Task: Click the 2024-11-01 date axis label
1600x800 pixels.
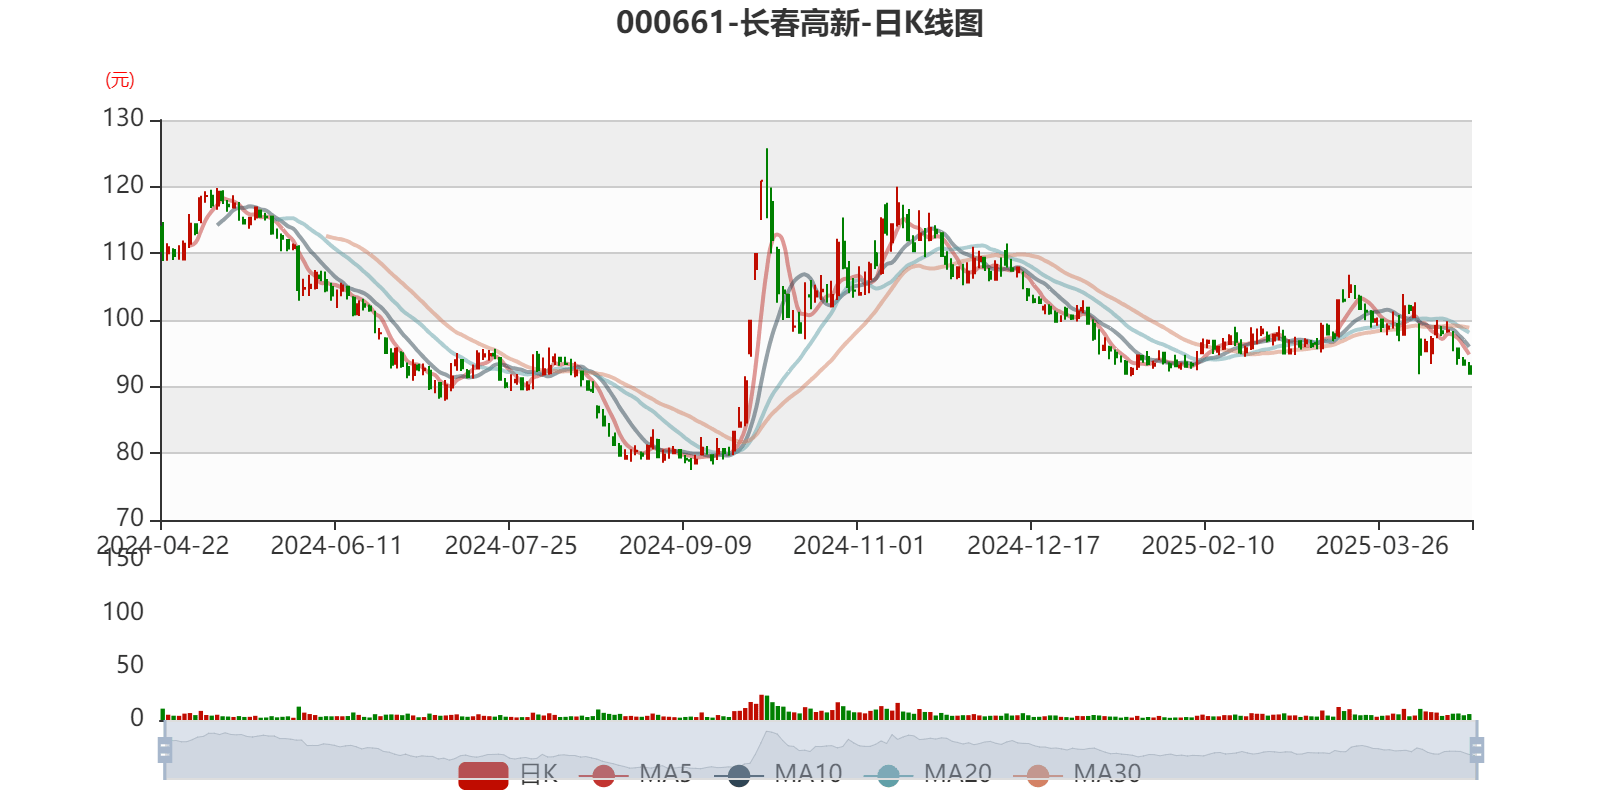Action: pos(858,545)
